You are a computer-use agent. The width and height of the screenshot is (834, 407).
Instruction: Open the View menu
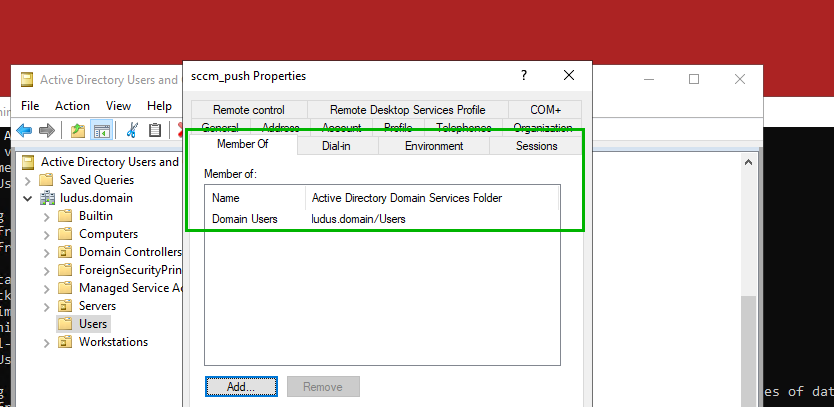tap(118, 105)
